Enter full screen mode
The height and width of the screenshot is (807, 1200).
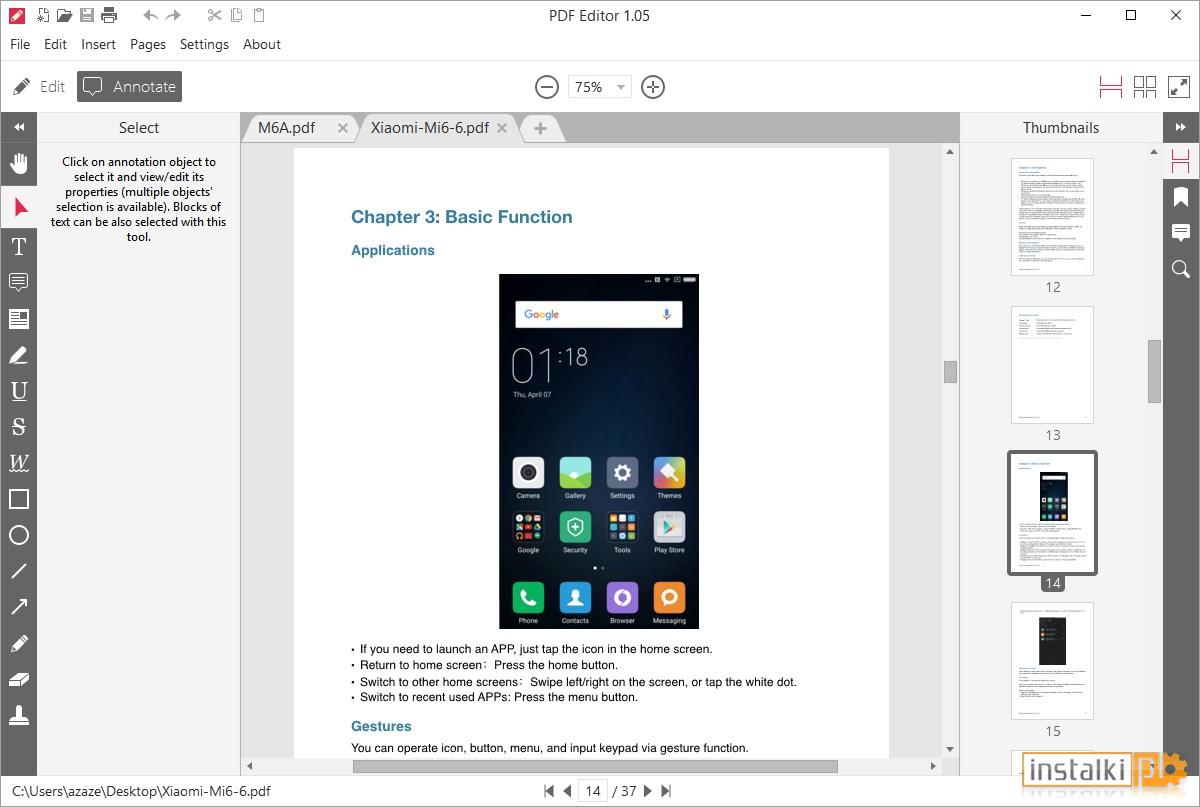pyautogui.click(x=1178, y=87)
